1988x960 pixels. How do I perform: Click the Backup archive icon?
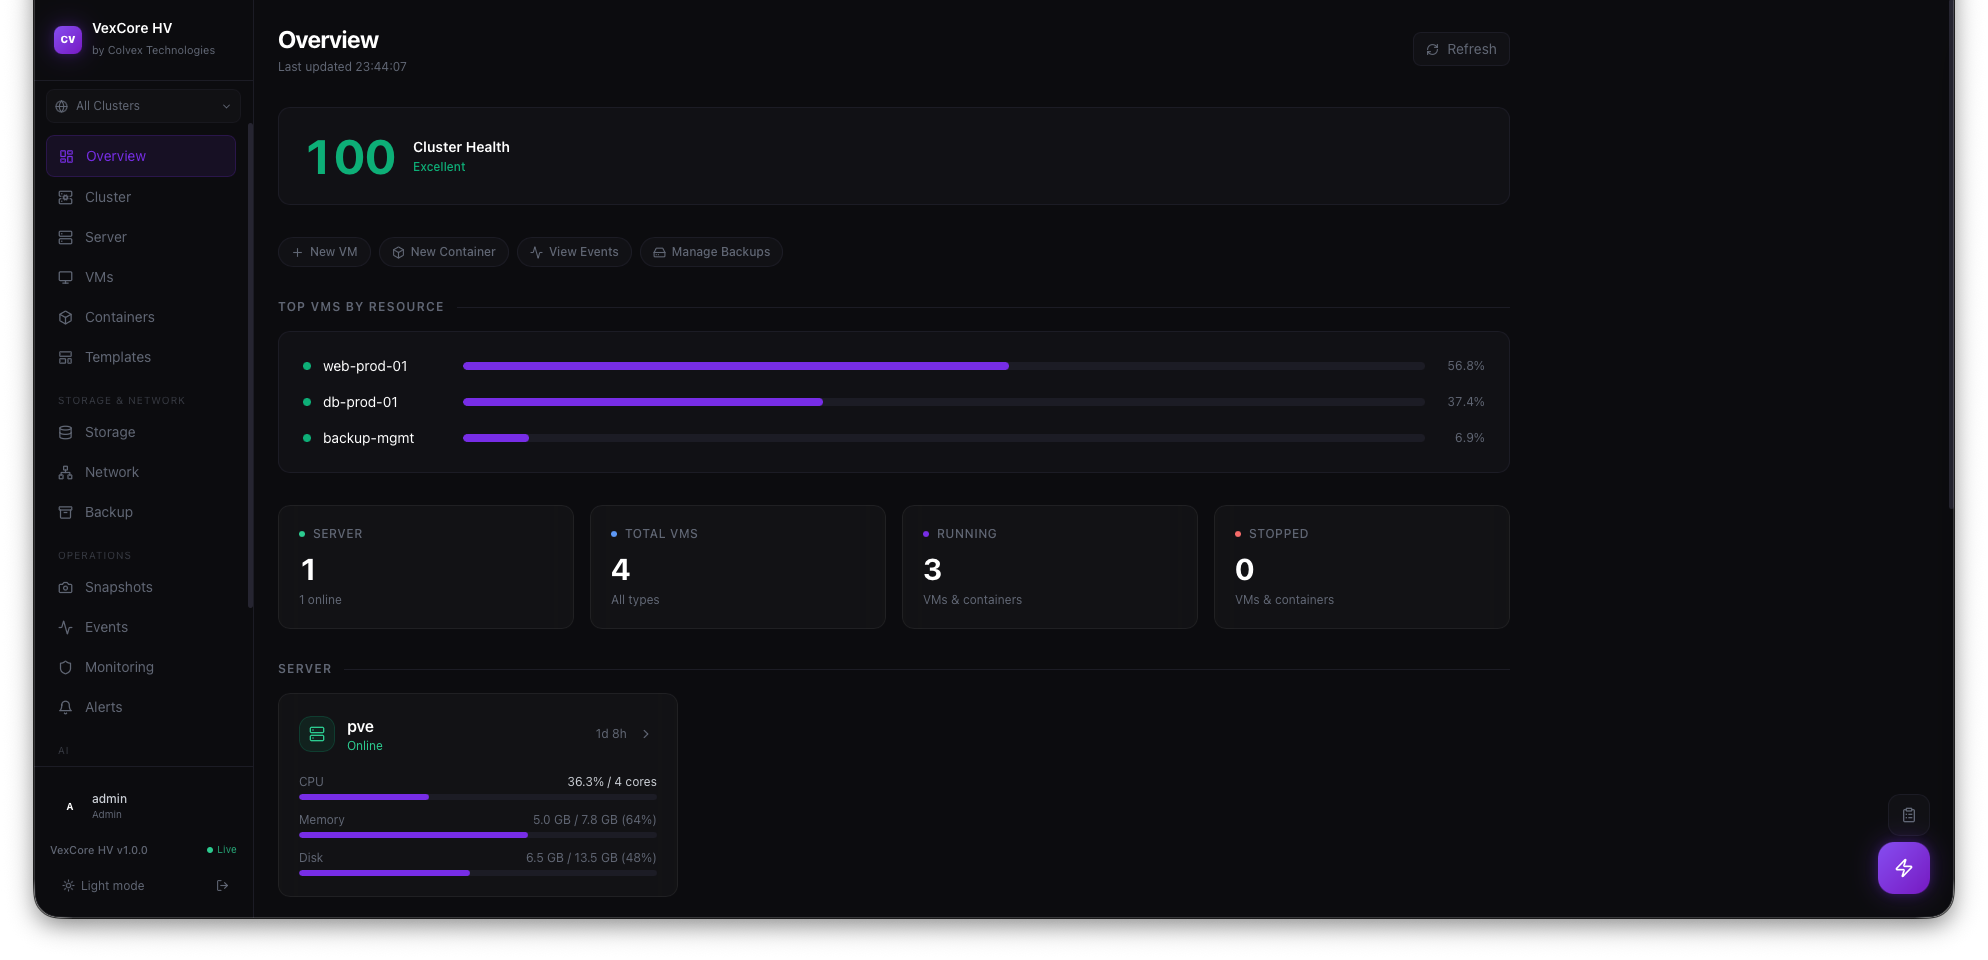(x=65, y=512)
